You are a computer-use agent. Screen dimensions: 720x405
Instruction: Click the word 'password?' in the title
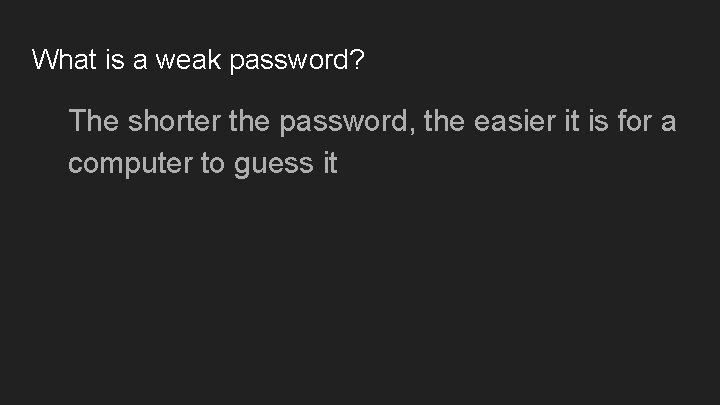[x=297, y=61]
